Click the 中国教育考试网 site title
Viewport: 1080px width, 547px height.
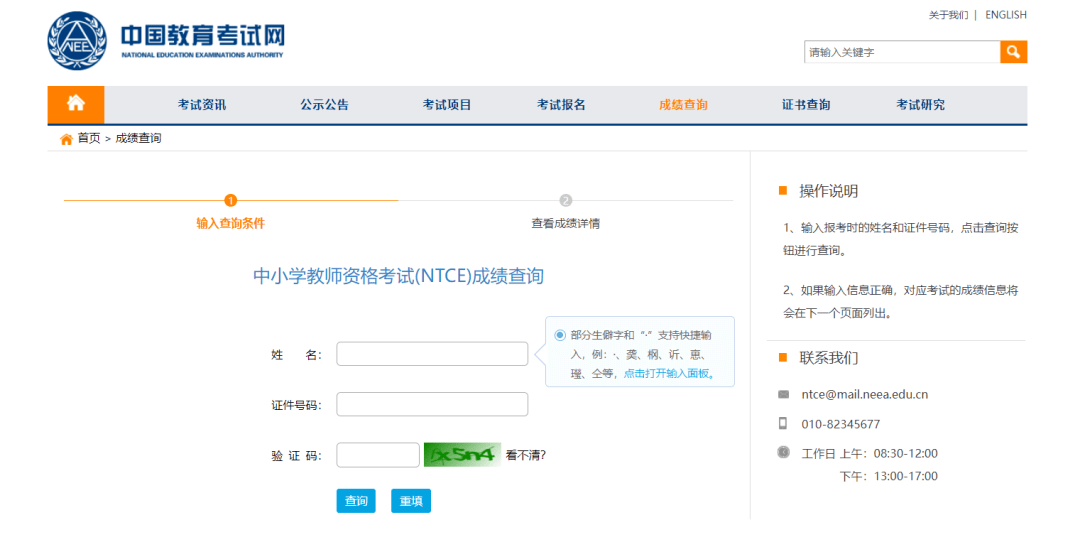(202, 36)
